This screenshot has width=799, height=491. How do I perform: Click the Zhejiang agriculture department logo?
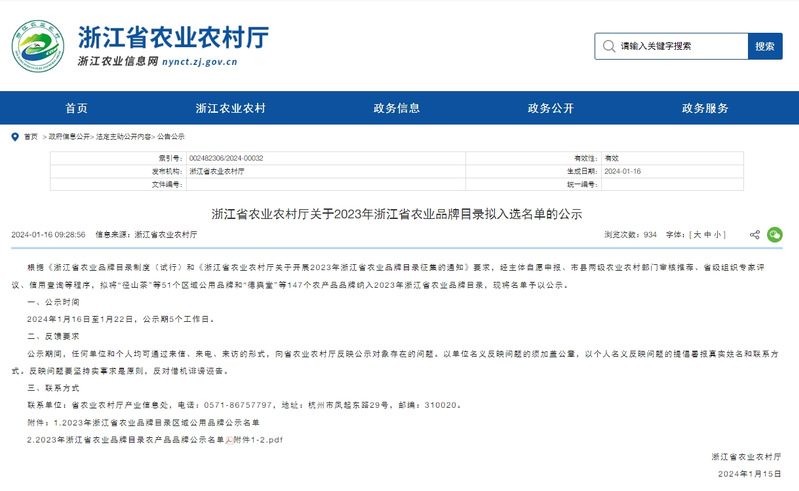38,46
